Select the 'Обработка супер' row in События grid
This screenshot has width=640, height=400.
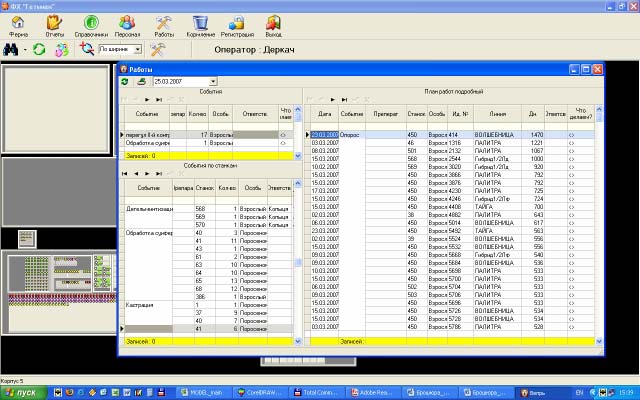[x=209, y=143]
